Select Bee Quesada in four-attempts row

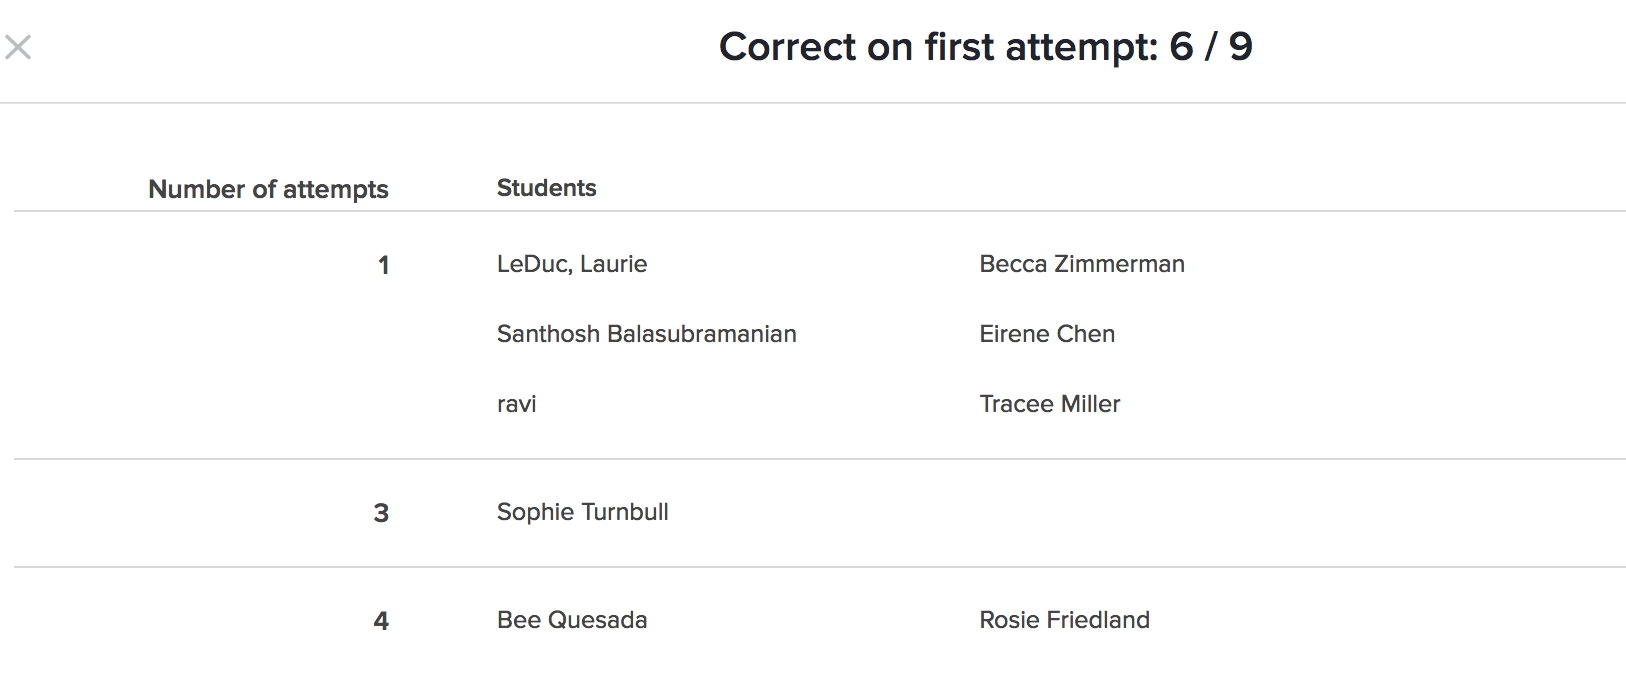coord(571,620)
